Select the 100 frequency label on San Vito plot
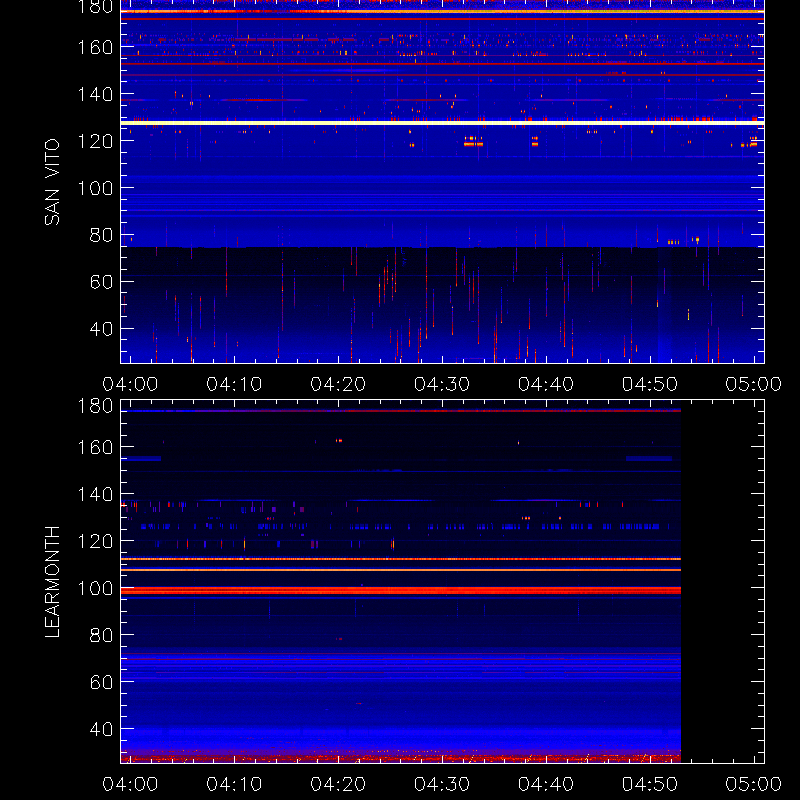Screen dimensions: 800x800 (95, 188)
